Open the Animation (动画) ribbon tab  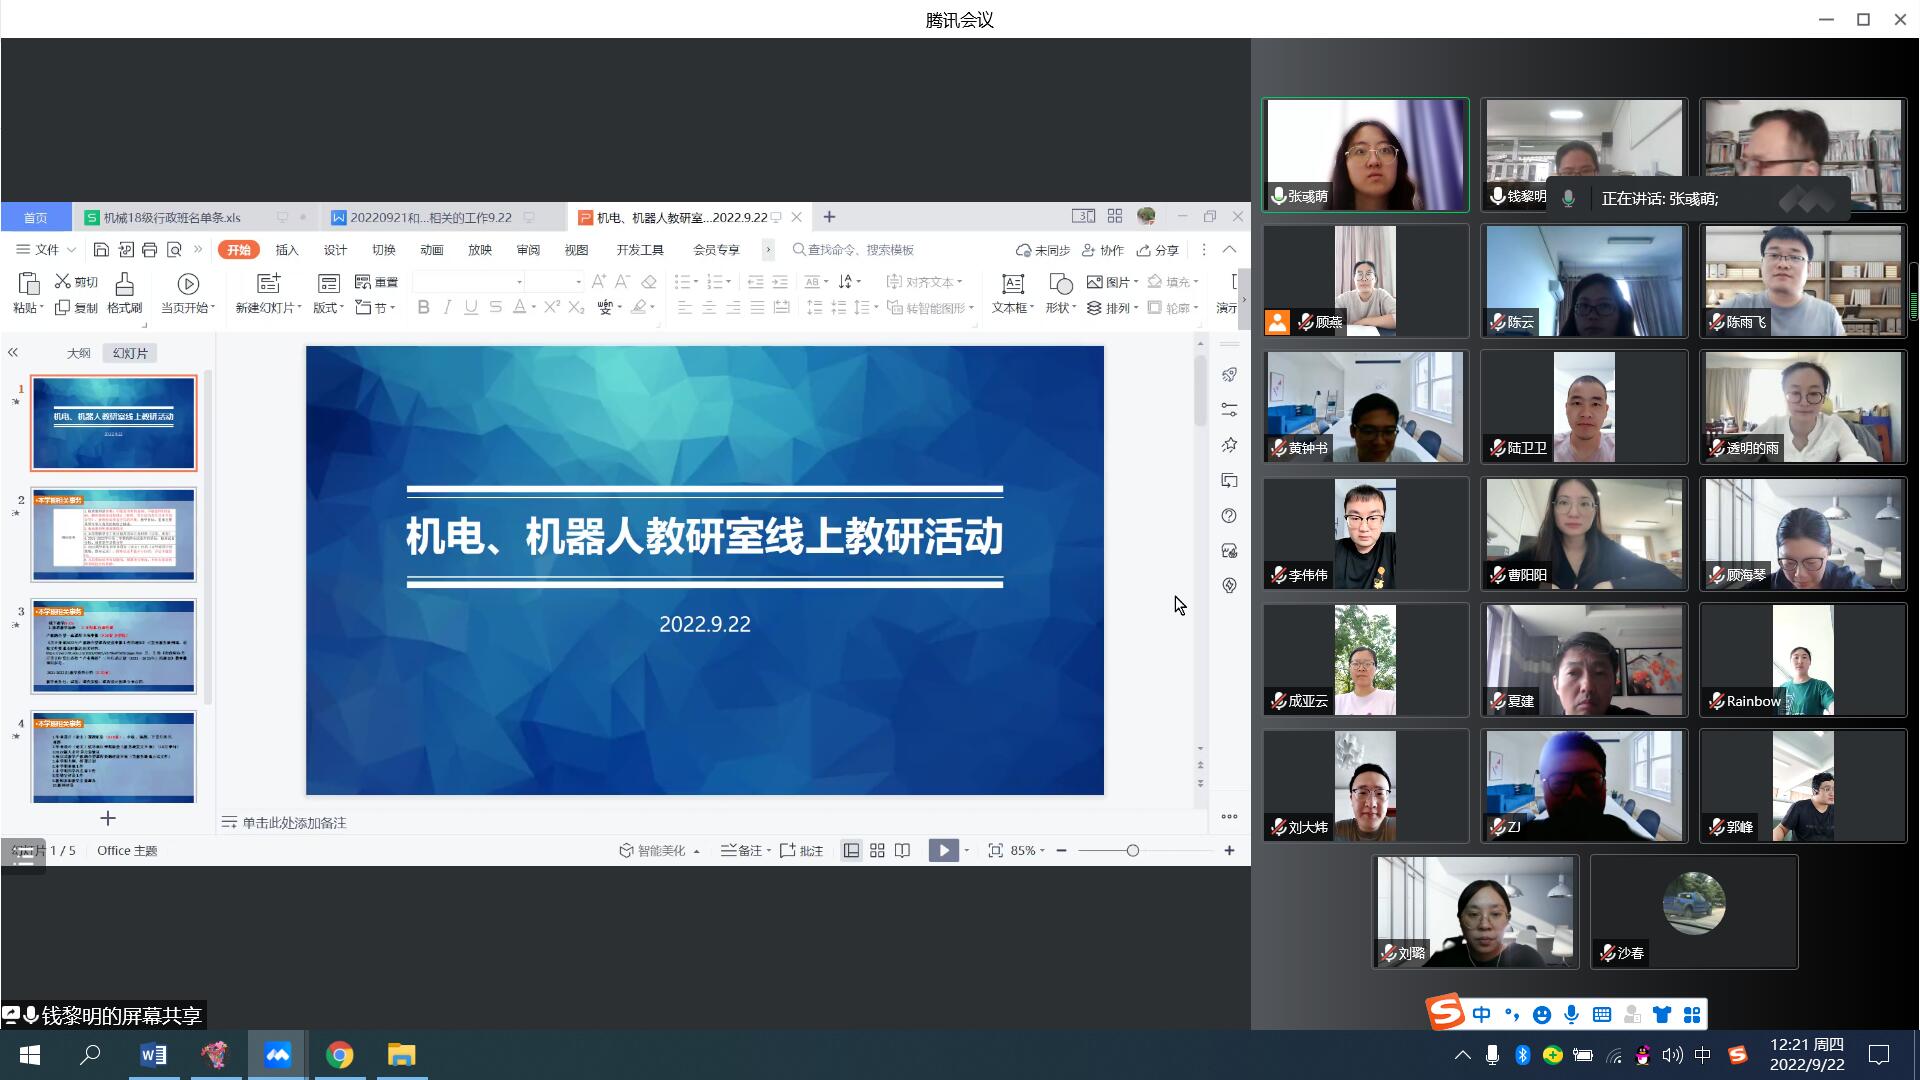(432, 250)
